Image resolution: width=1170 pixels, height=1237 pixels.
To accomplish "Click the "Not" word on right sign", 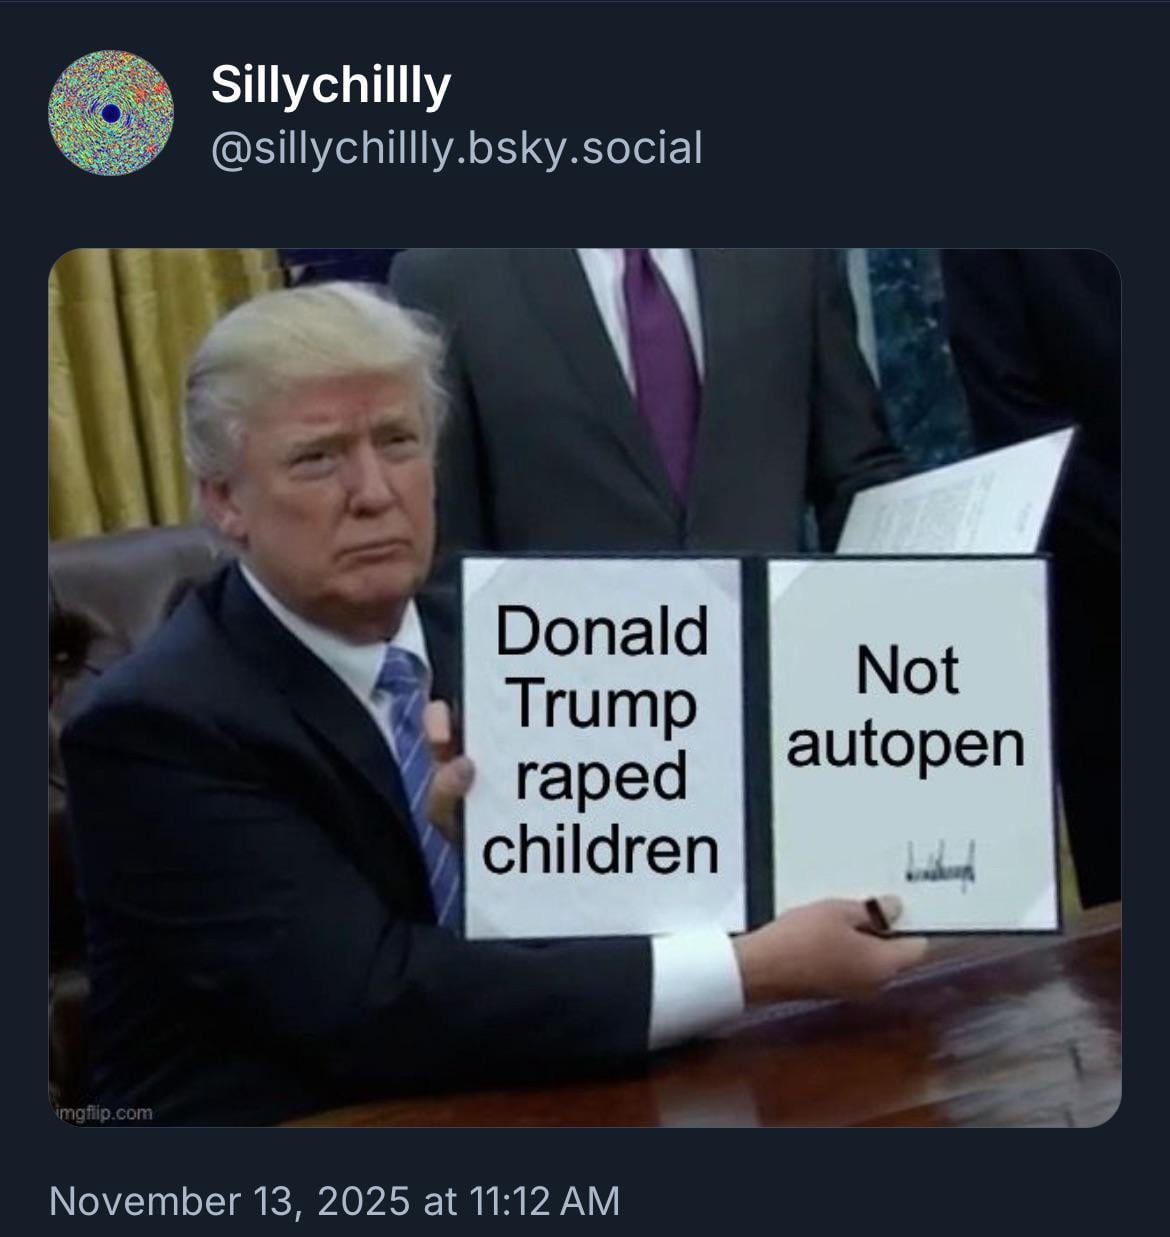I will [x=906, y=671].
